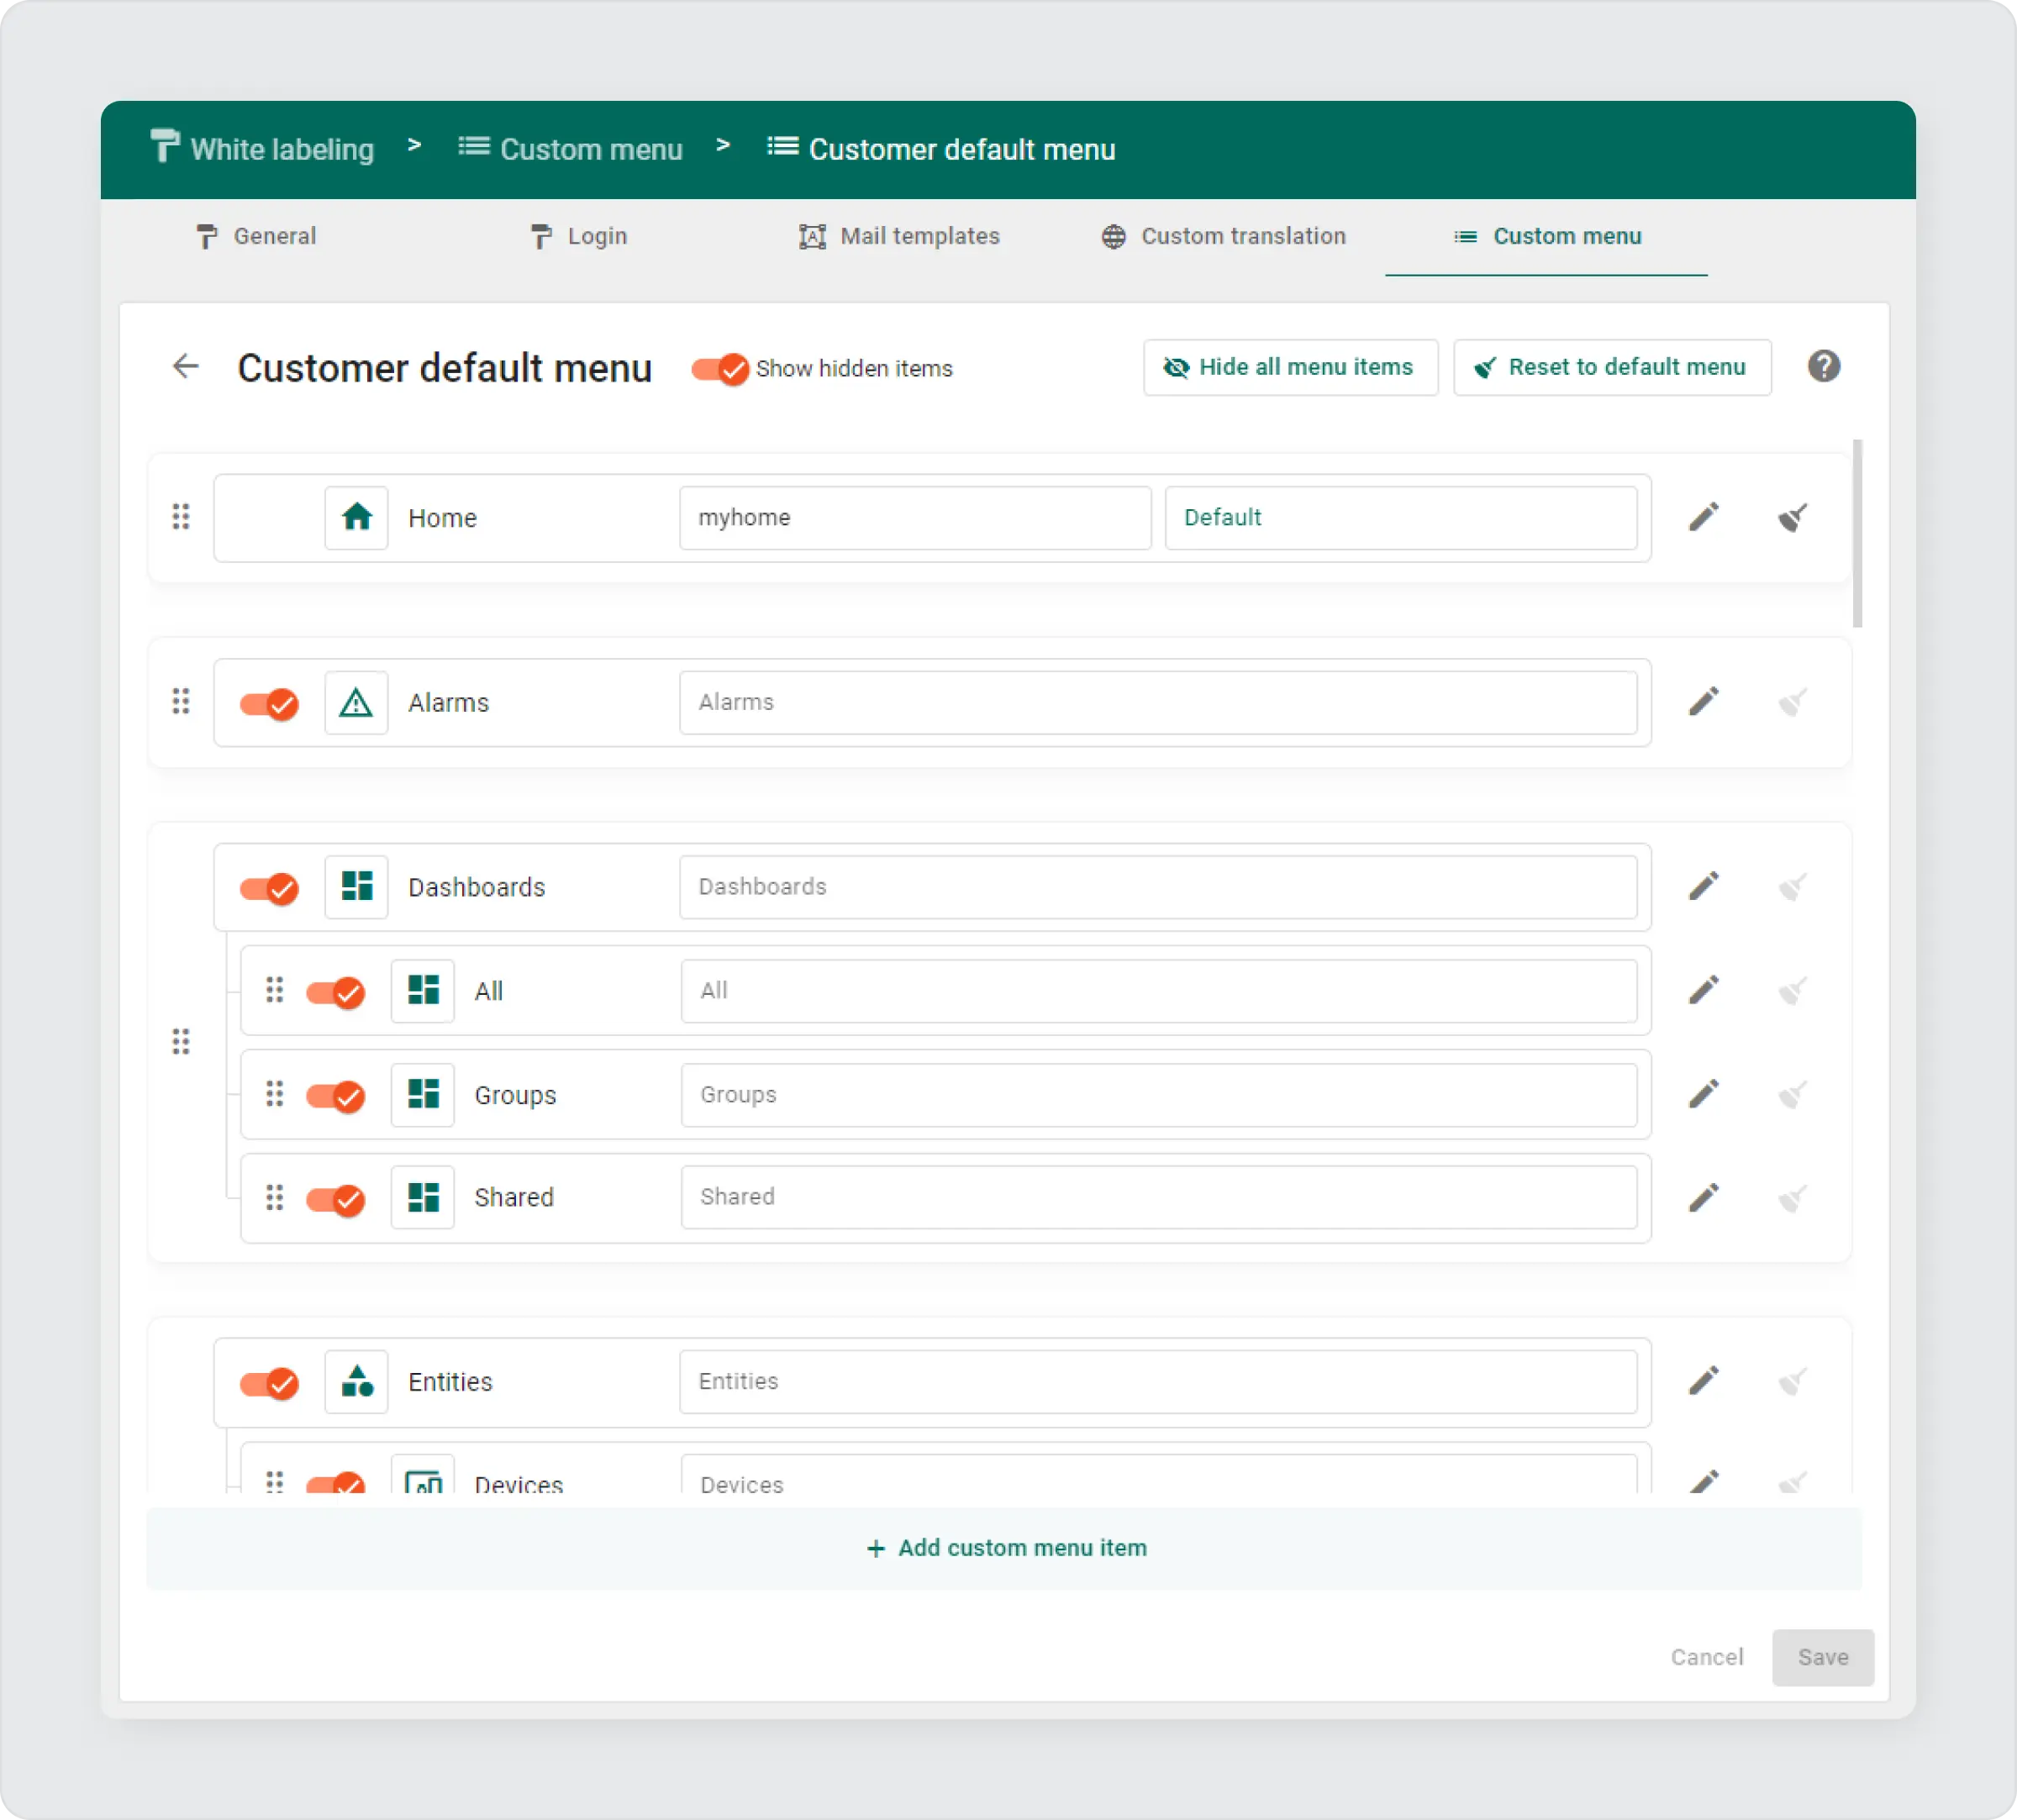Click the pencil edit icon for Home
The height and width of the screenshot is (1820, 2017).
[1703, 517]
